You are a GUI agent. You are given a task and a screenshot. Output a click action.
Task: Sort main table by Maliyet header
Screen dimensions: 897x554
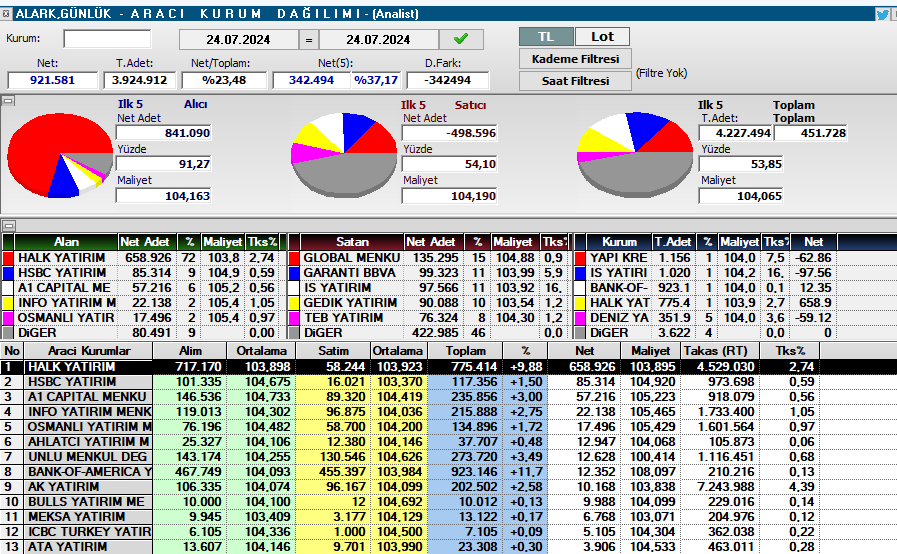pos(650,351)
